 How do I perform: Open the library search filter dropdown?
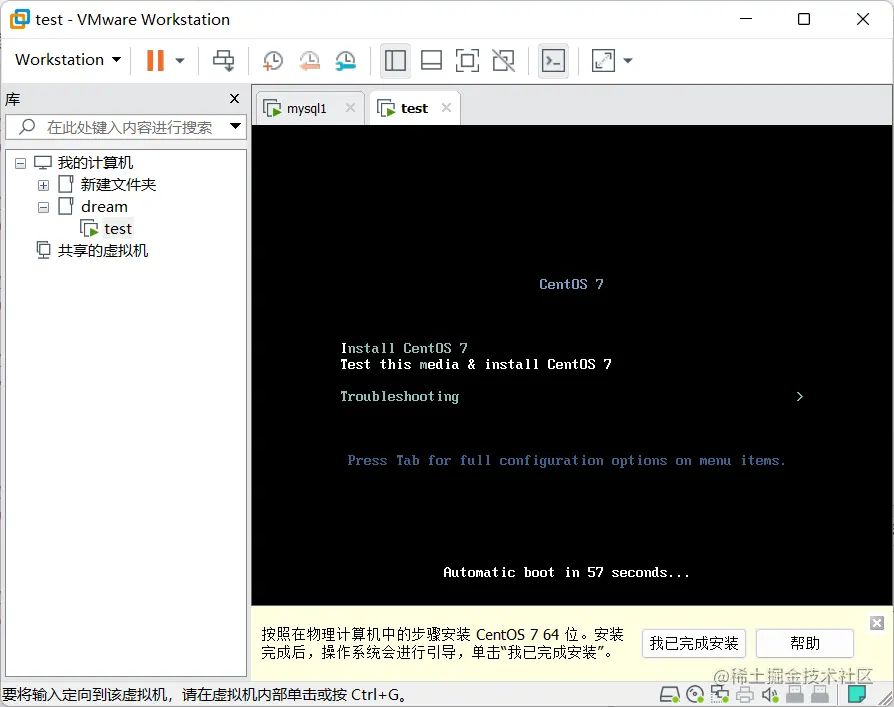[x=235, y=126]
